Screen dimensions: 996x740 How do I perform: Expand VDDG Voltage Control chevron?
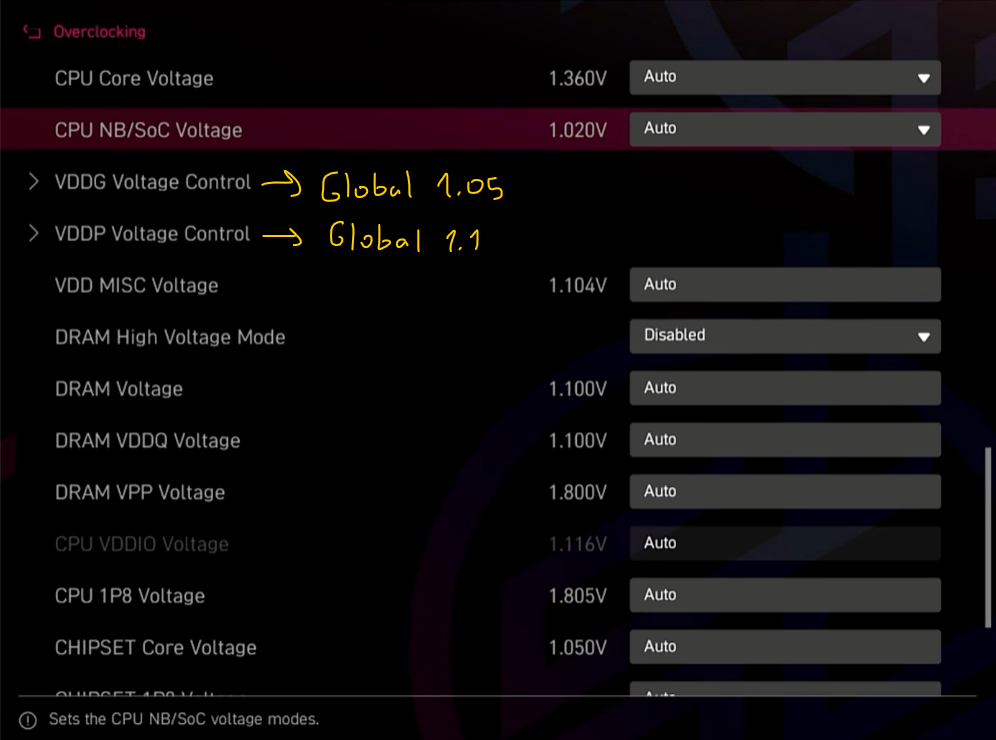click(34, 182)
